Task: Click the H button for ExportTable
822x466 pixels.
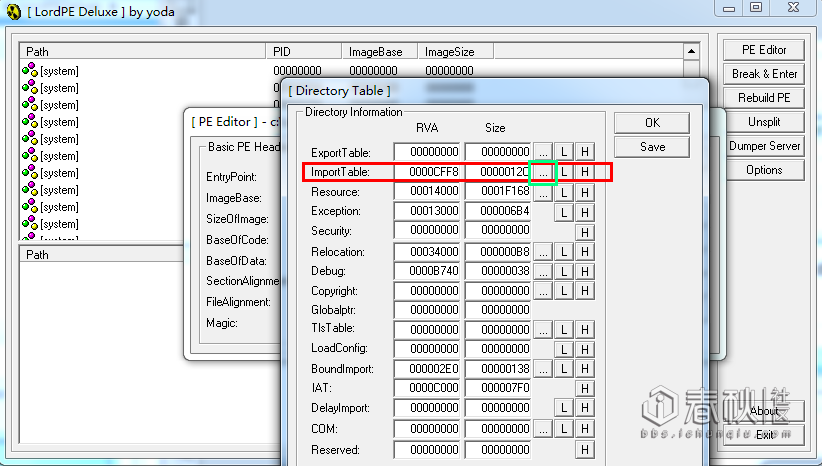Action: [585, 153]
